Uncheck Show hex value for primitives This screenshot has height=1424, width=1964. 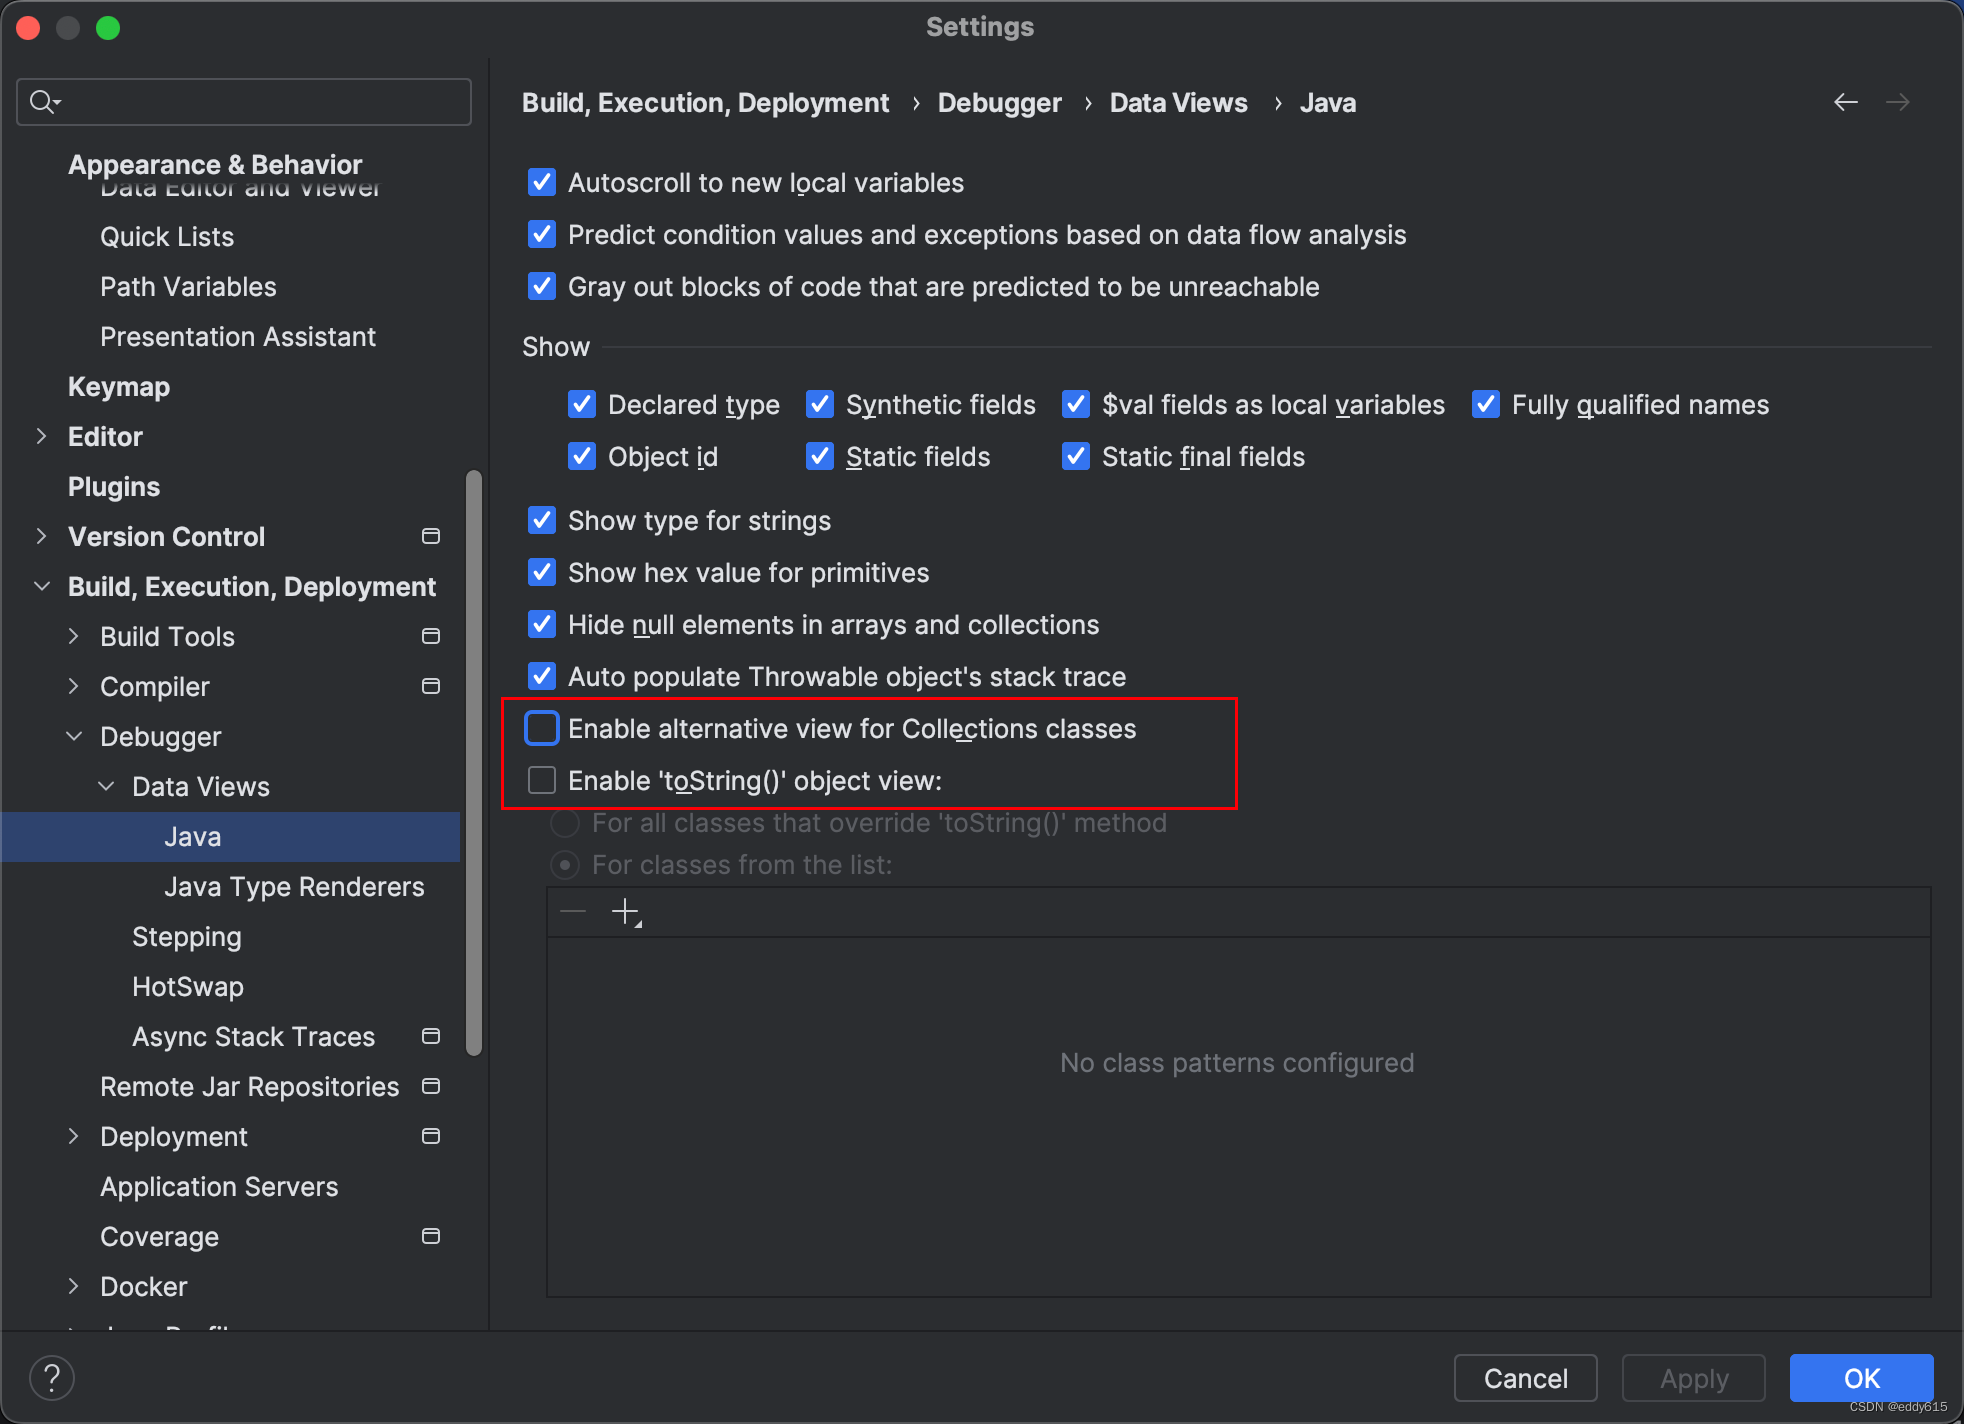[542, 572]
